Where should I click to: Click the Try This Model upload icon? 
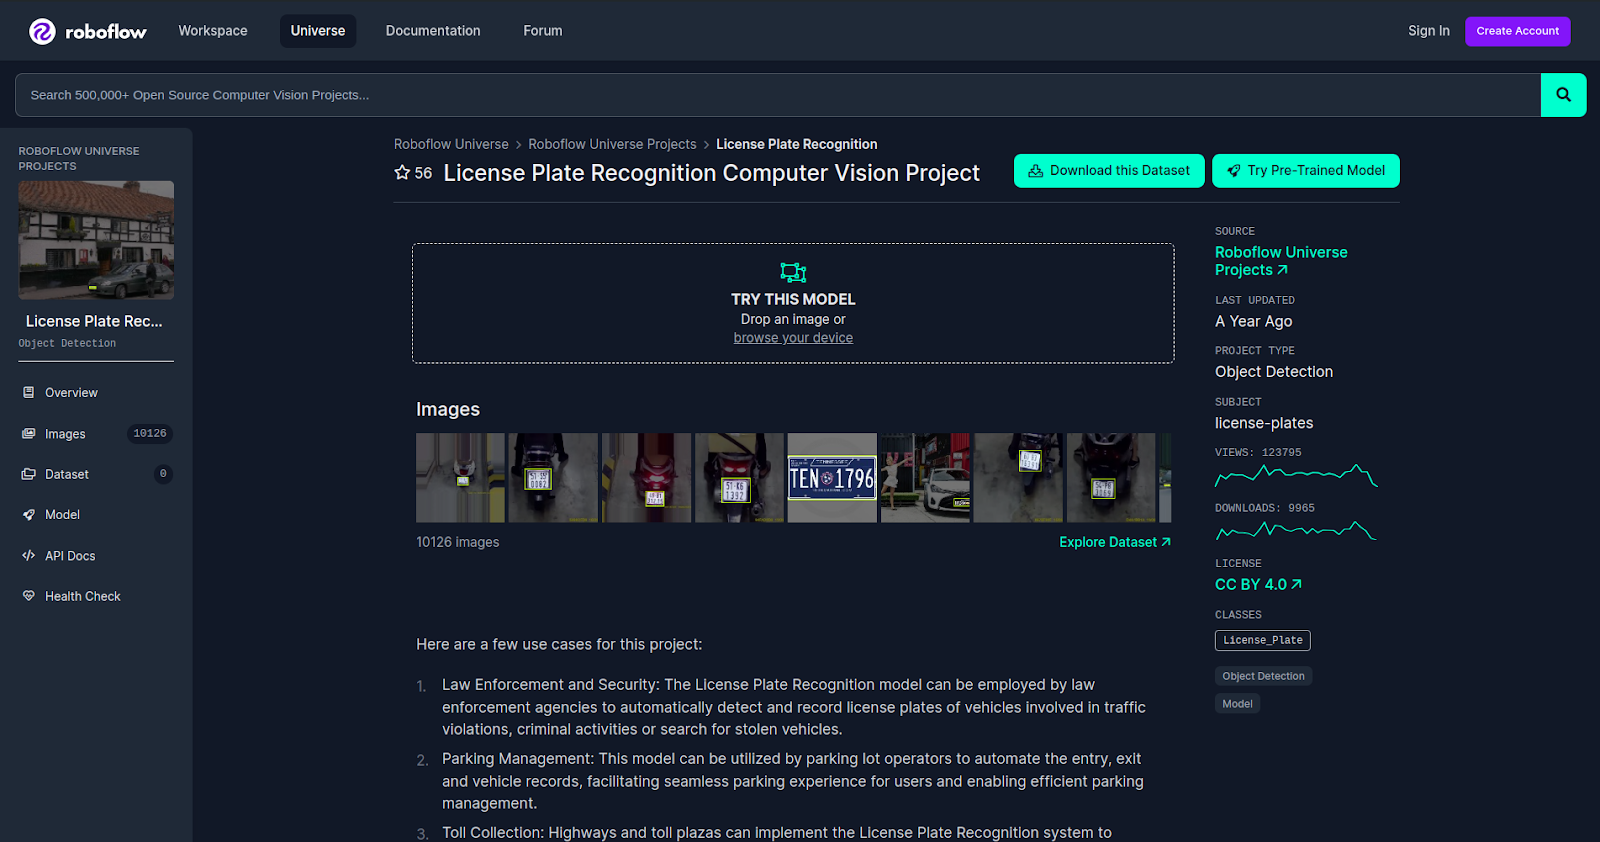coord(793,272)
